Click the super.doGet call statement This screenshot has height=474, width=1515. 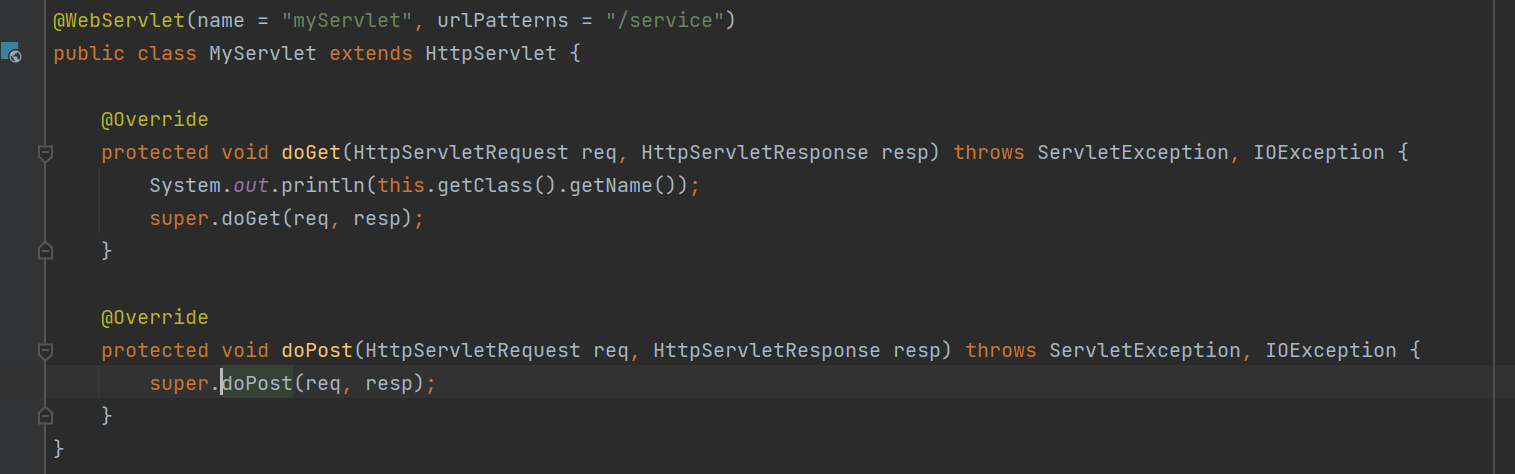287,219
